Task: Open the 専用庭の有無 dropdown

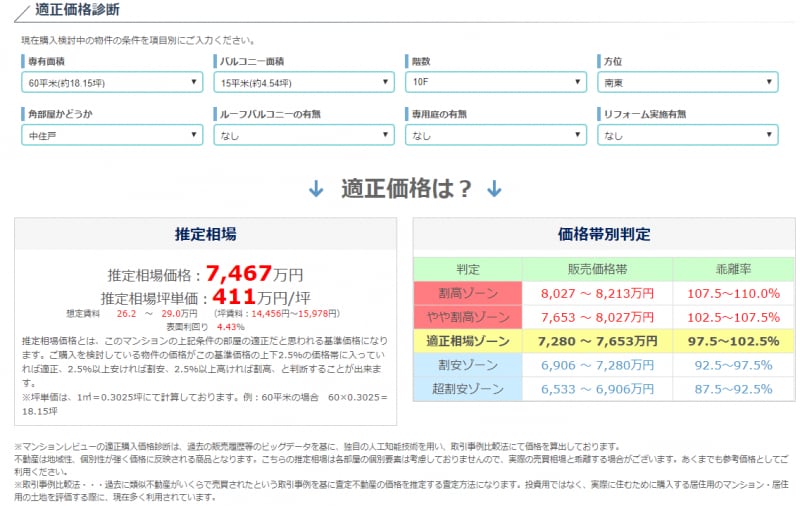Action: (496, 135)
